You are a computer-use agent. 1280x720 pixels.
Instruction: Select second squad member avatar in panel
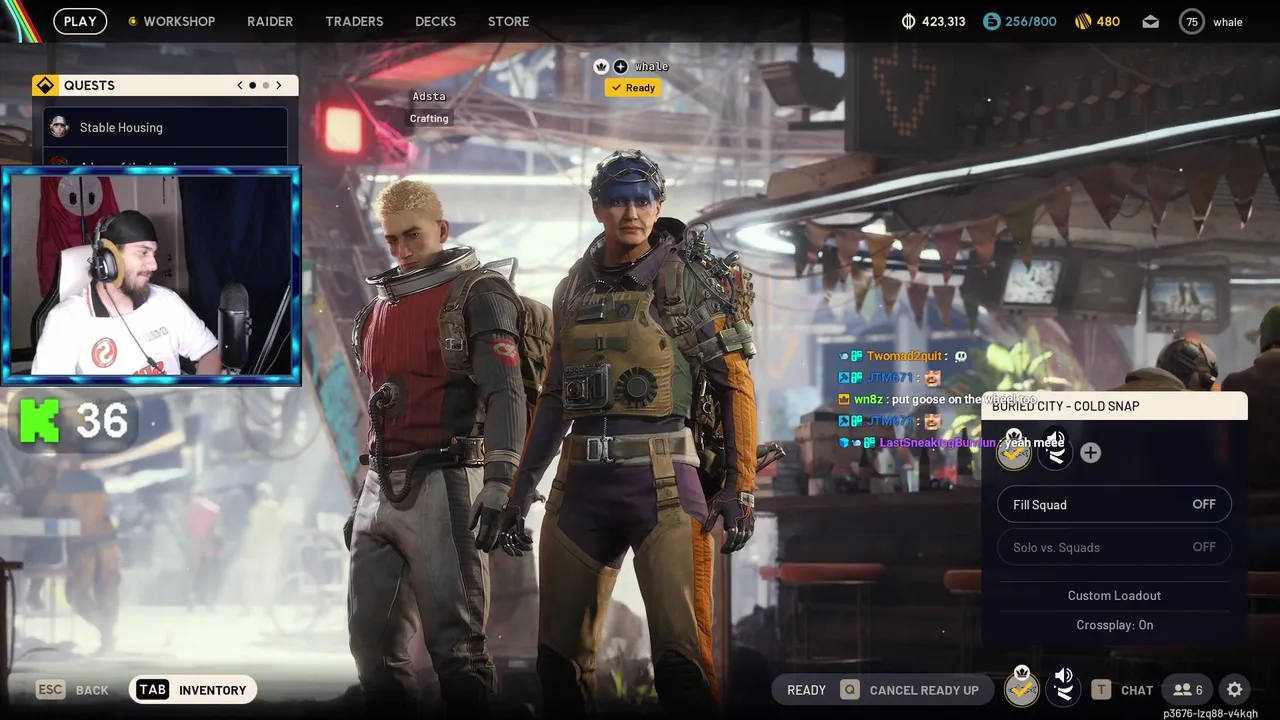click(x=1055, y=452)
